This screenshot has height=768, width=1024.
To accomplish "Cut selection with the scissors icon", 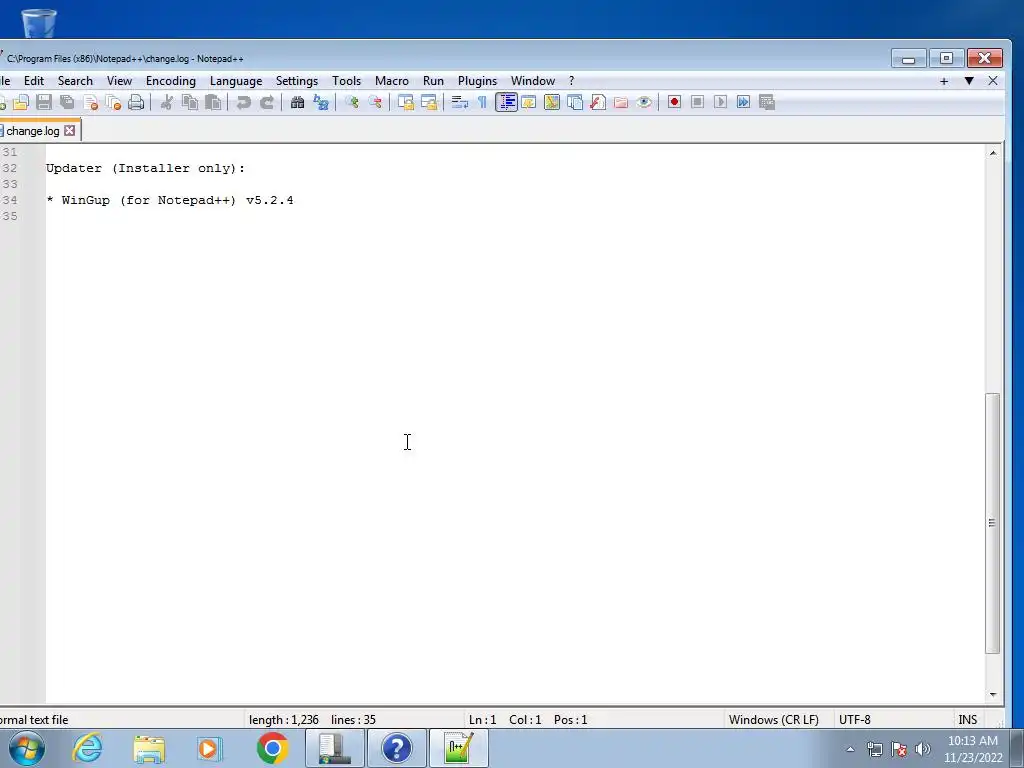I will pyautogui.click(x=167, y=103).
